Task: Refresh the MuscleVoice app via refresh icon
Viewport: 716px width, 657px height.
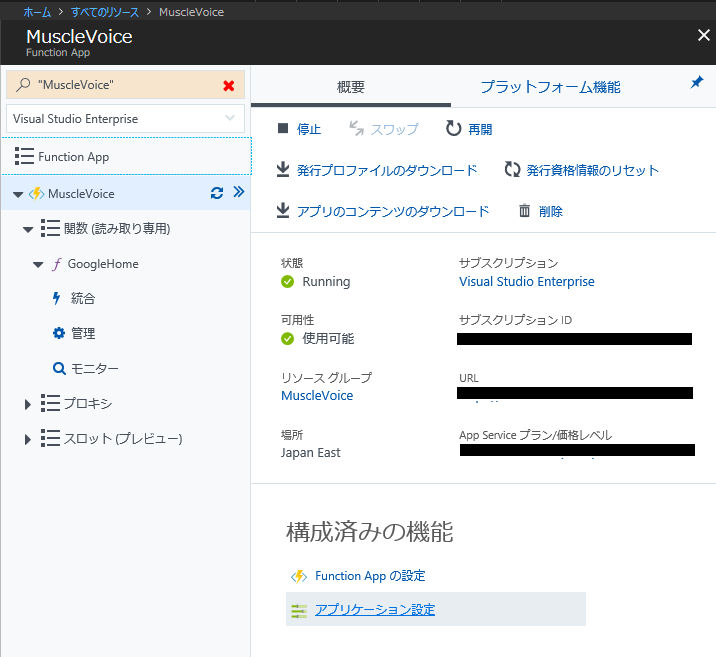Action: click(217, 193)
